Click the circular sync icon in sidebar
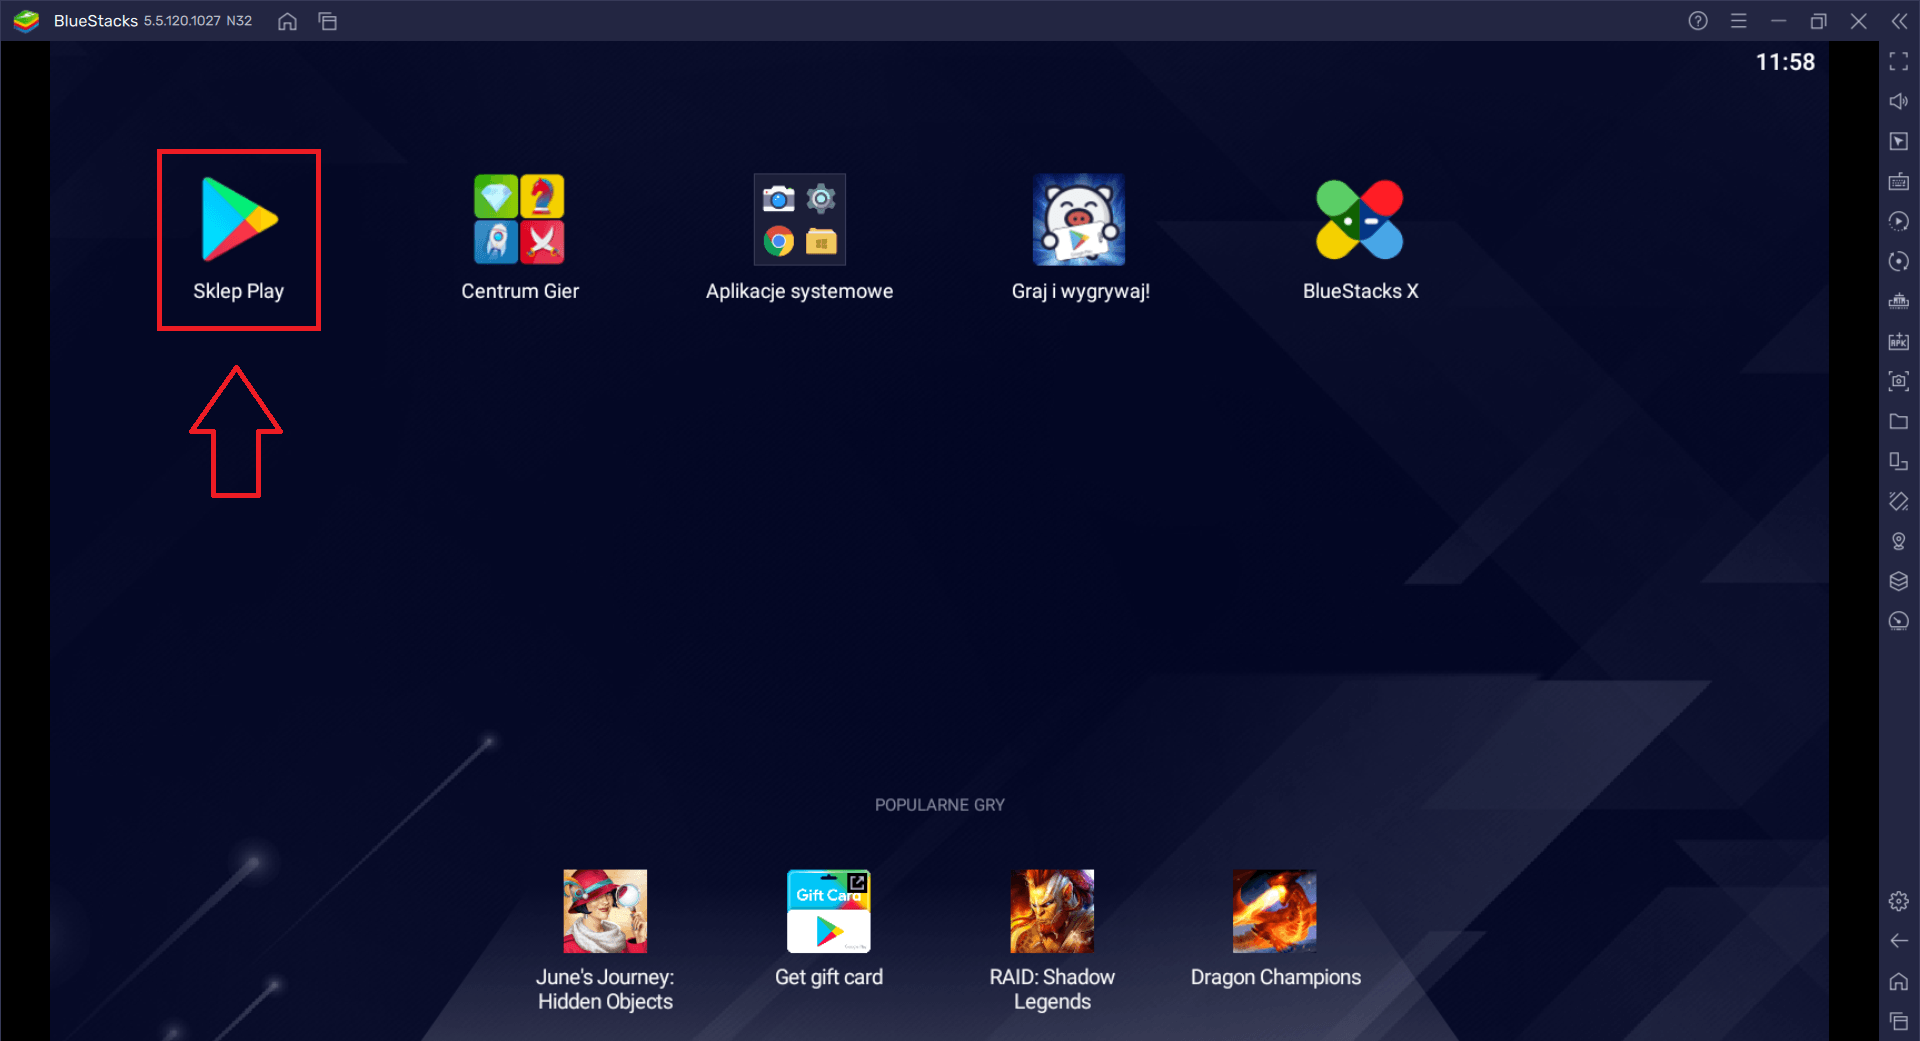Viewport: 1920px width, 1041px height. (x=1899, y=261)
